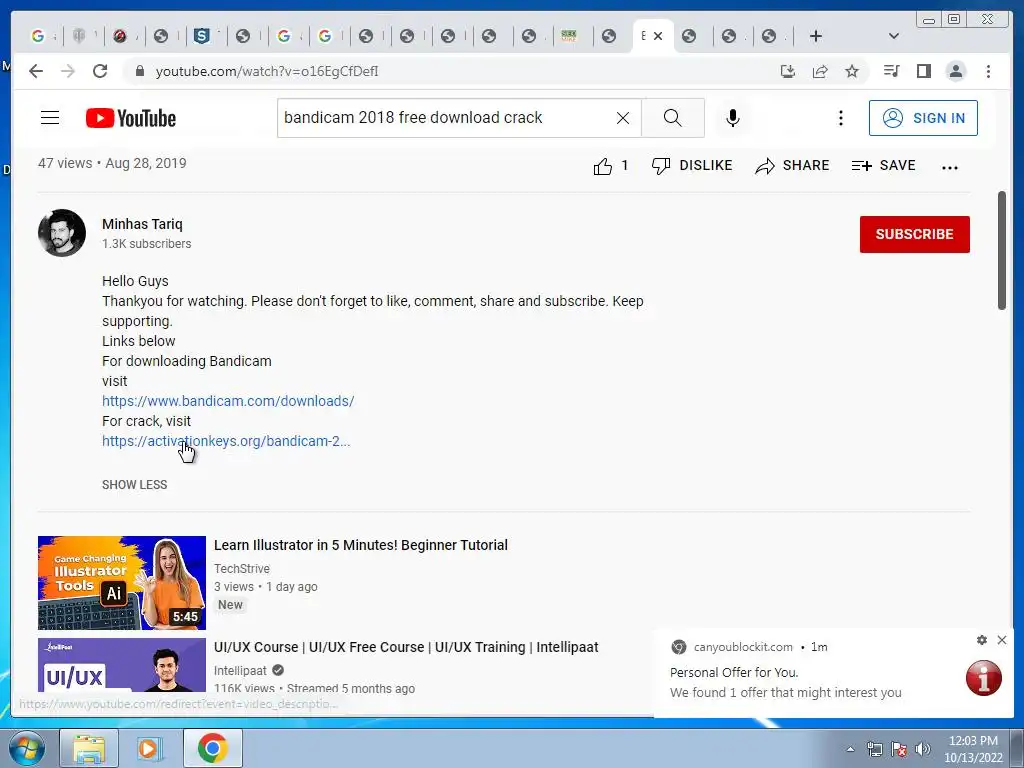Image resolution: width=1024 pixels, height=768 pixels.
Task: Click inside the YouTube search field
Action: click(447, 118)
